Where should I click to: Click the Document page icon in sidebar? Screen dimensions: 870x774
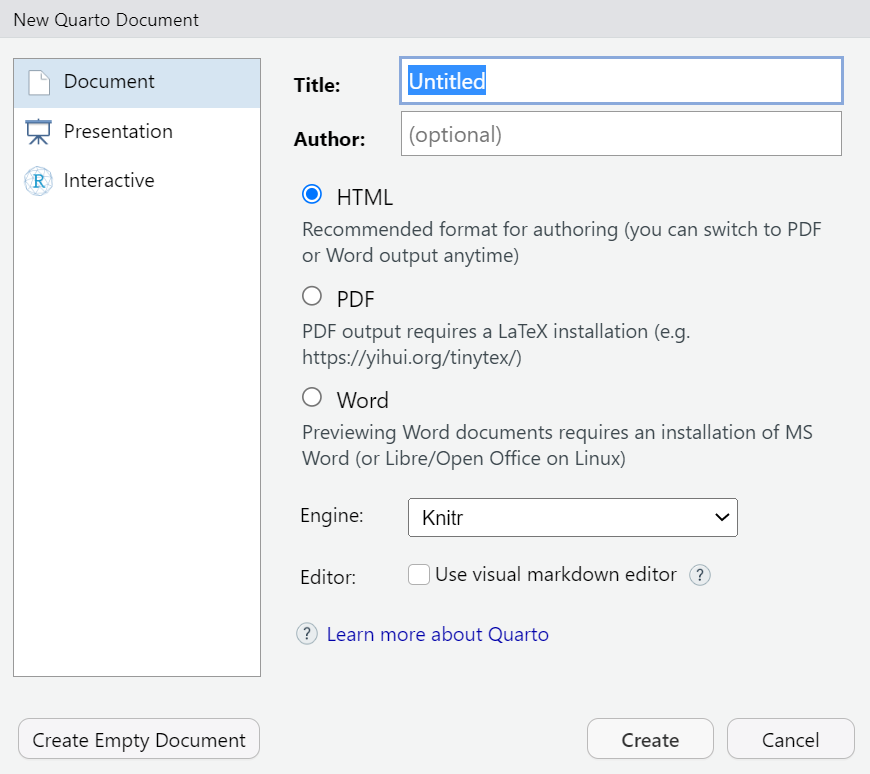(x=38, y=82)
